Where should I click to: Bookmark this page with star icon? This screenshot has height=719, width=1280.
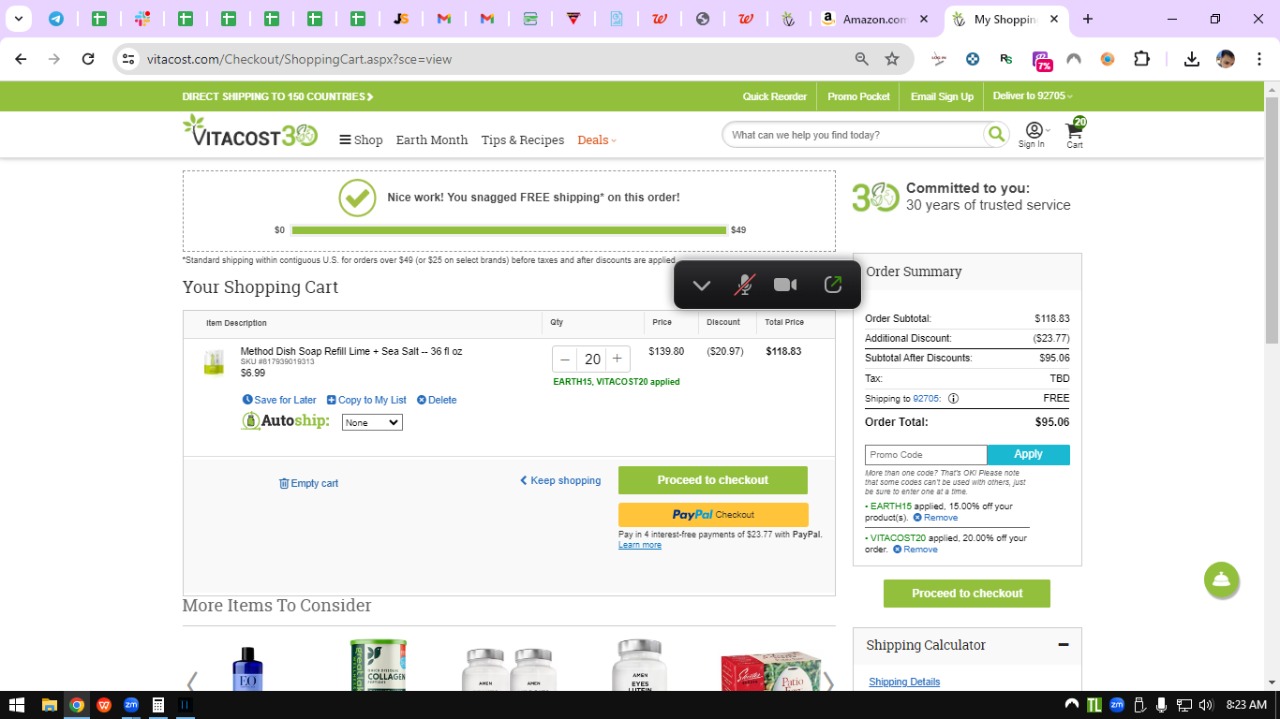[892, 59]
